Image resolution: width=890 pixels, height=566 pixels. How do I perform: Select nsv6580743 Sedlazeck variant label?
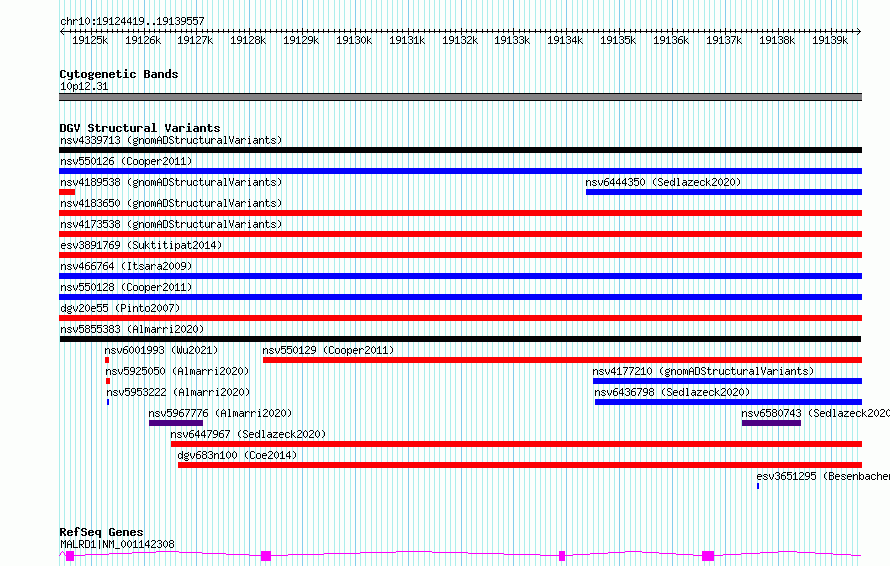coord(816,413)
